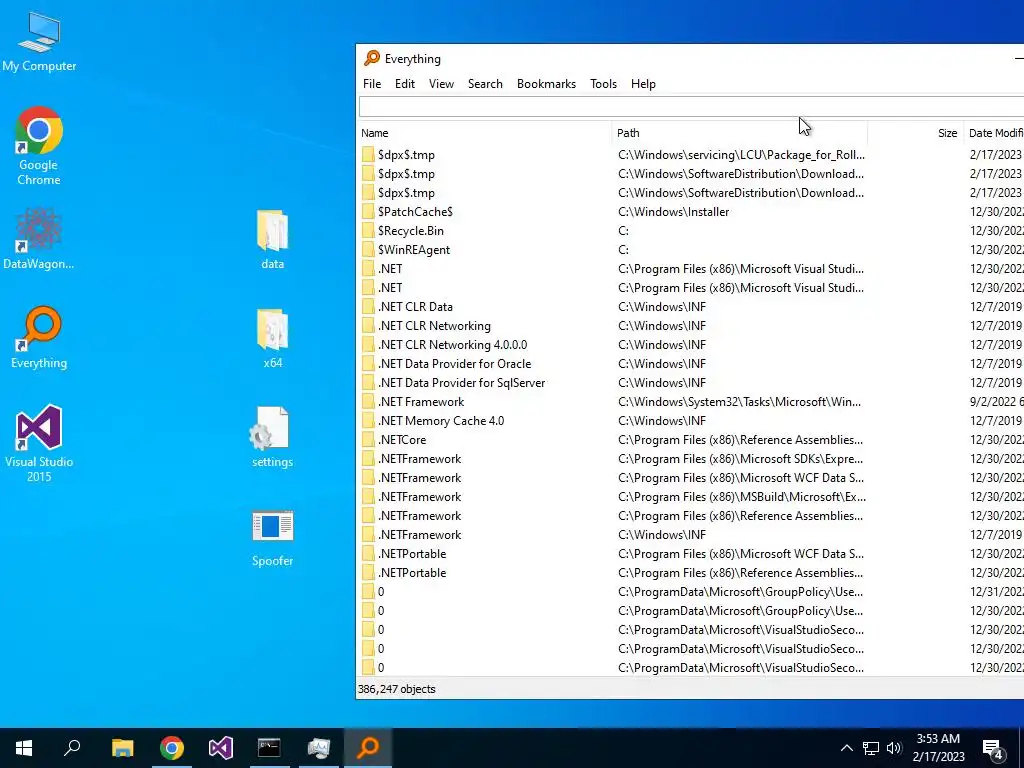Viewport: 1024px width, 768px height.
Task: Select .NET Data Provider for SqlServer
Action: pyautogui.click(x=691, y=382)
